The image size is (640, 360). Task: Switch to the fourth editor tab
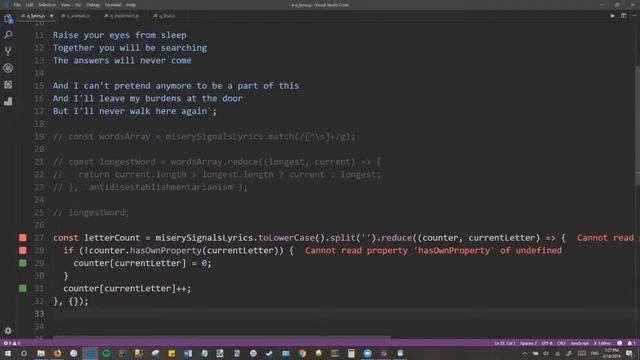tap(167, 16)
